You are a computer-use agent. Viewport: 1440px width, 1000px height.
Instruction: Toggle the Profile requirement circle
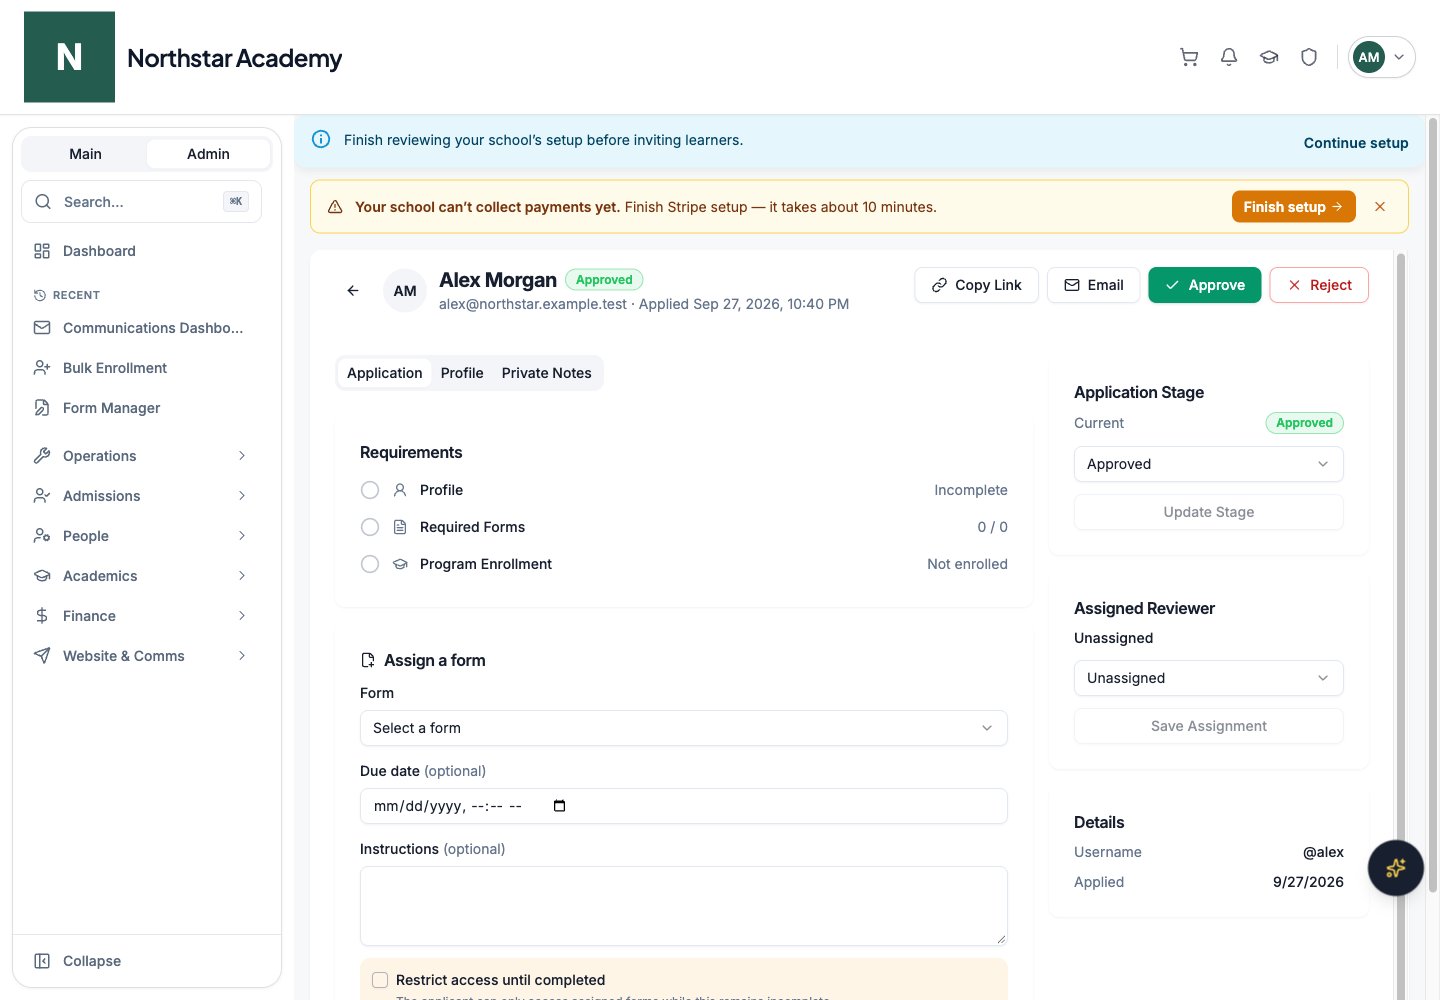[370, 490]
